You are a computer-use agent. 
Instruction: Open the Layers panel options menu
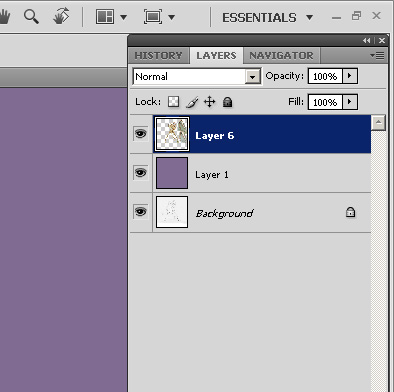(x=377, y=56)
